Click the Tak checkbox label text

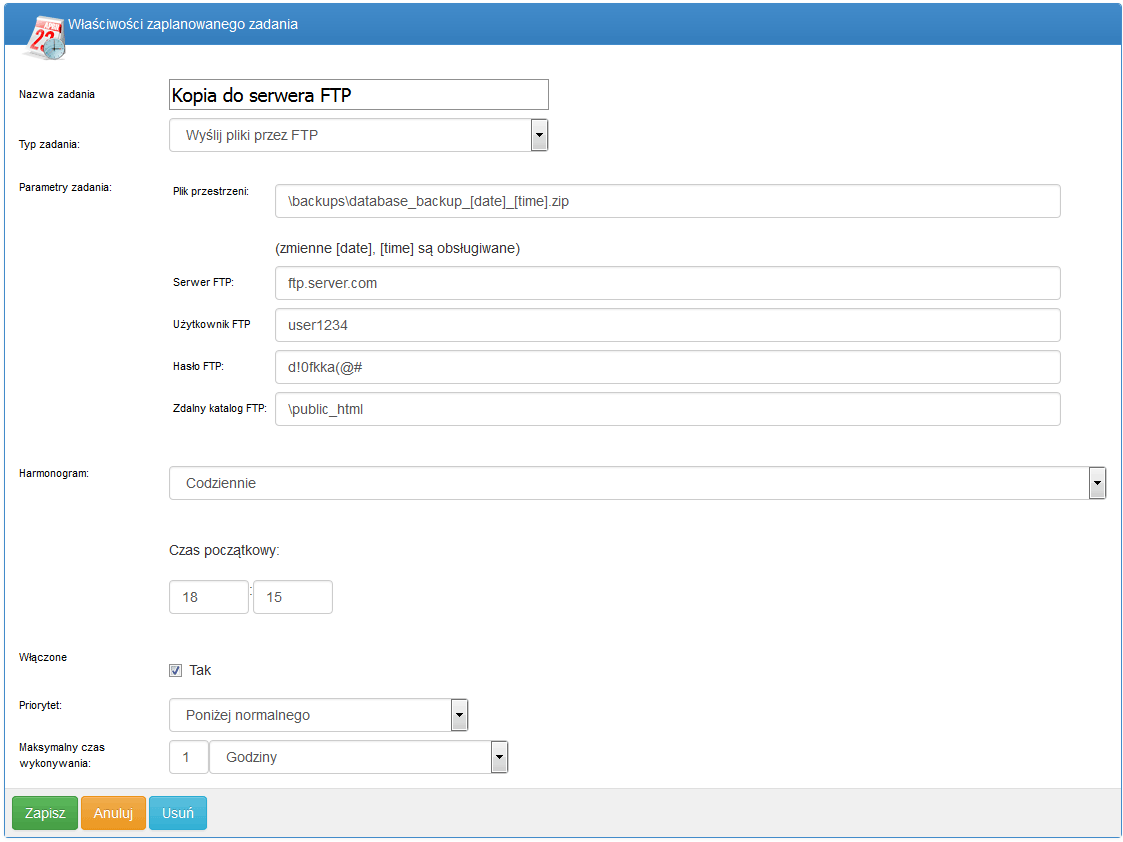200,670
